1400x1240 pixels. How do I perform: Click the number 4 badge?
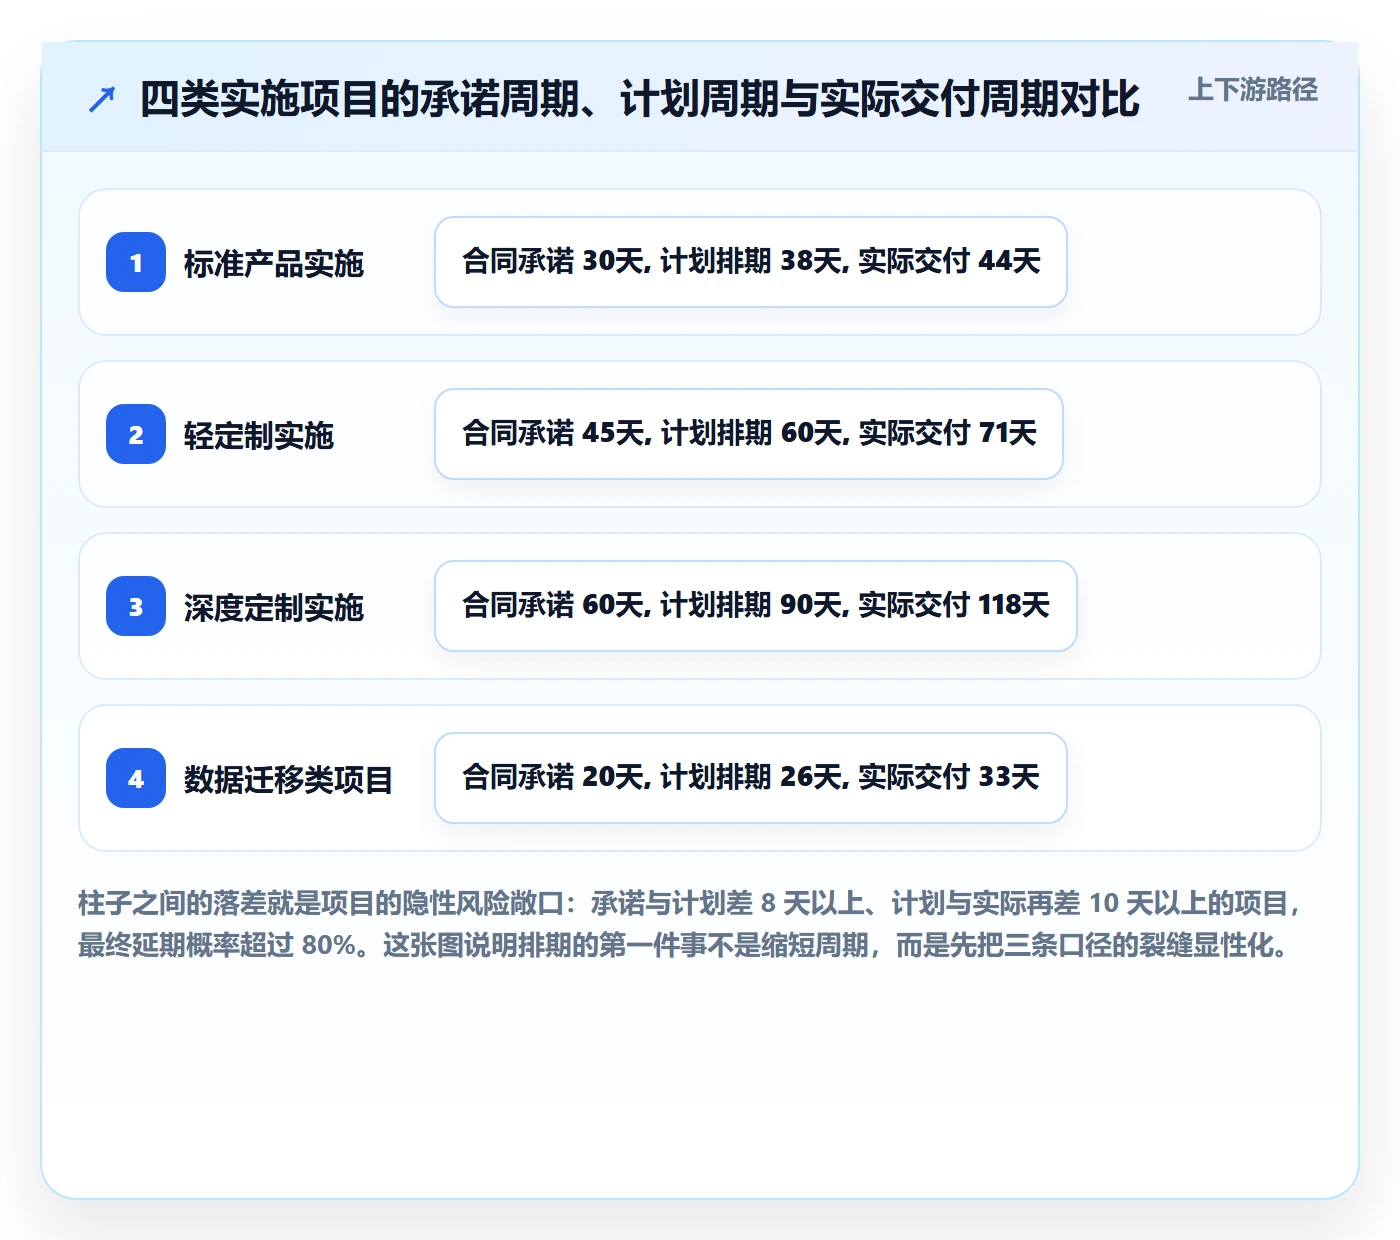(x=136, y=778)
